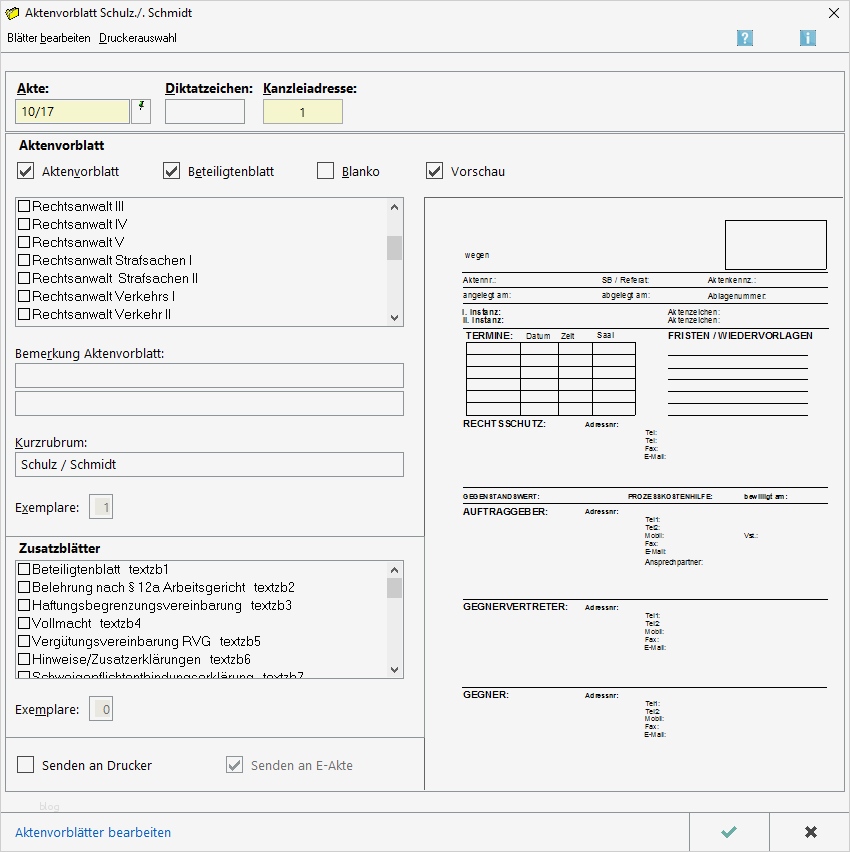
Task: Enable Senden an Drucker
Action: click(x=25, y=765)
